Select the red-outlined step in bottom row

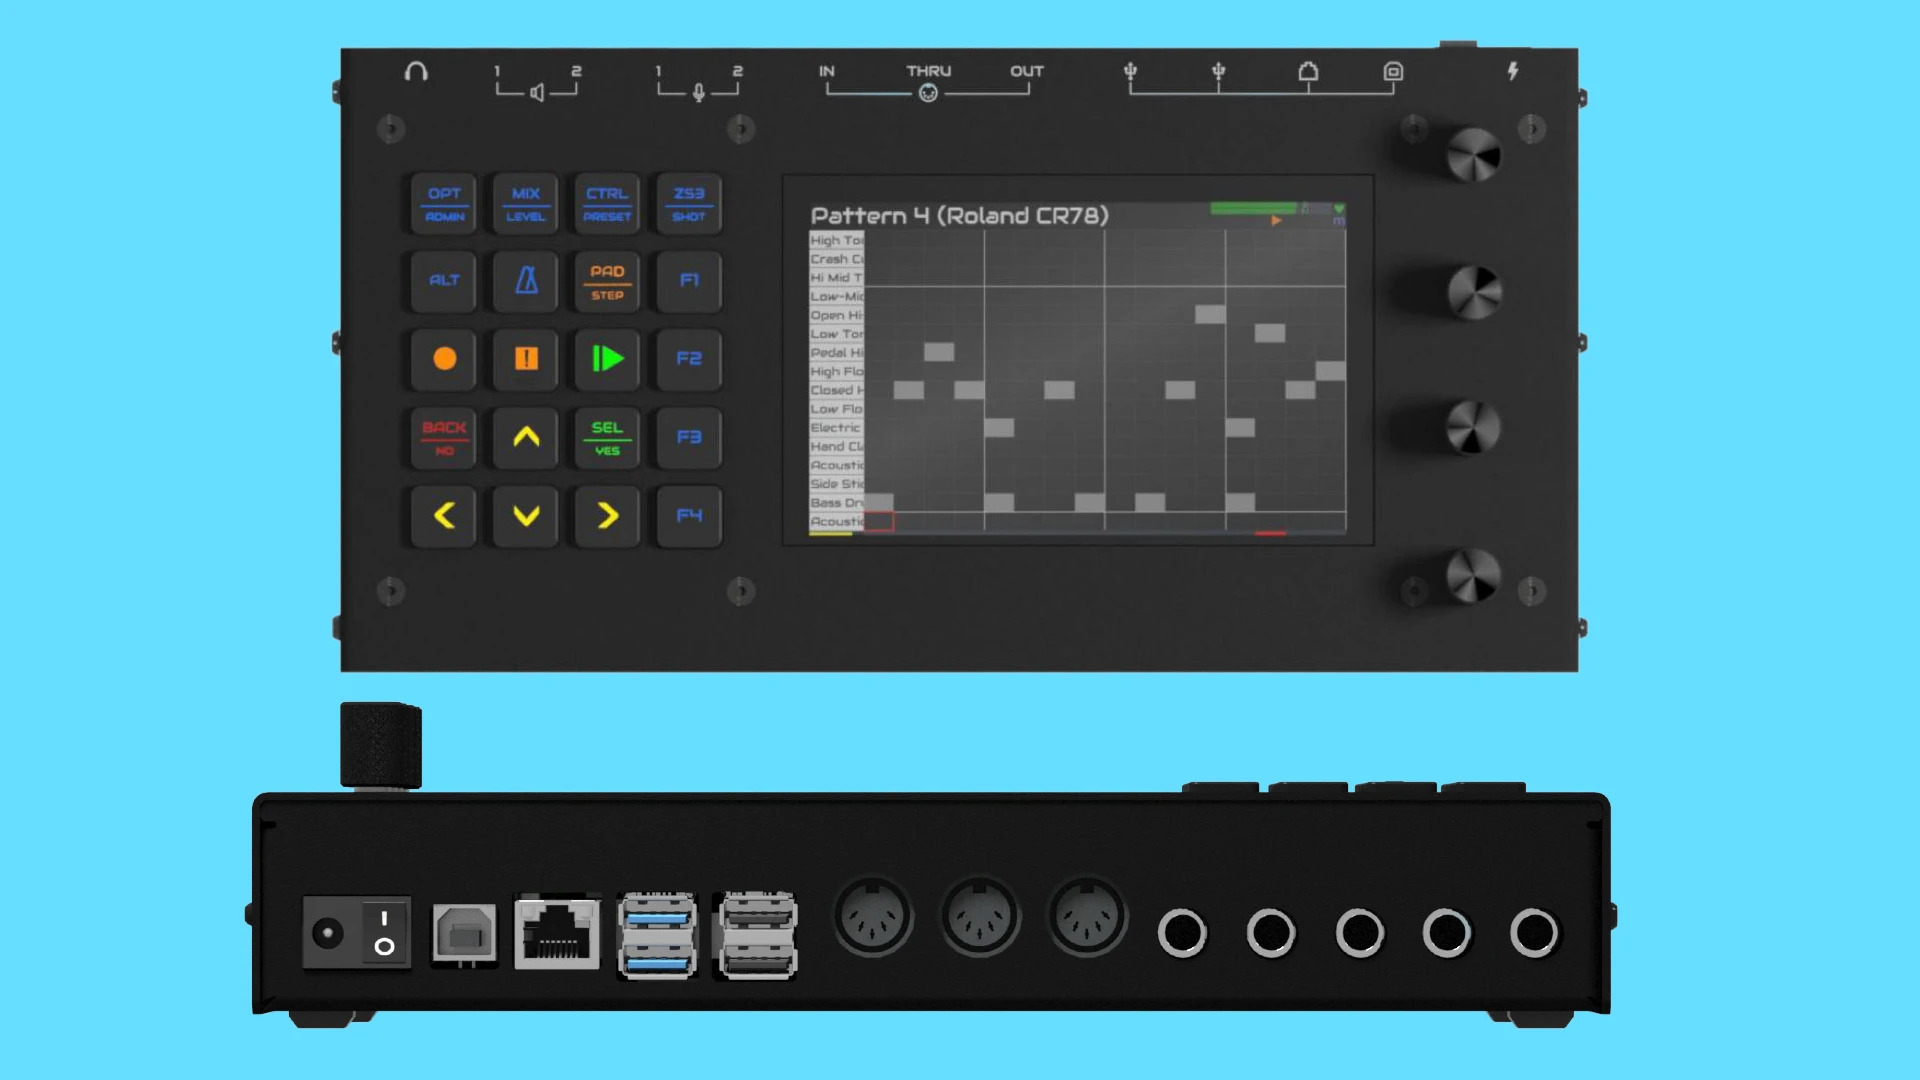pyautogui.click(x=878, y=522)
